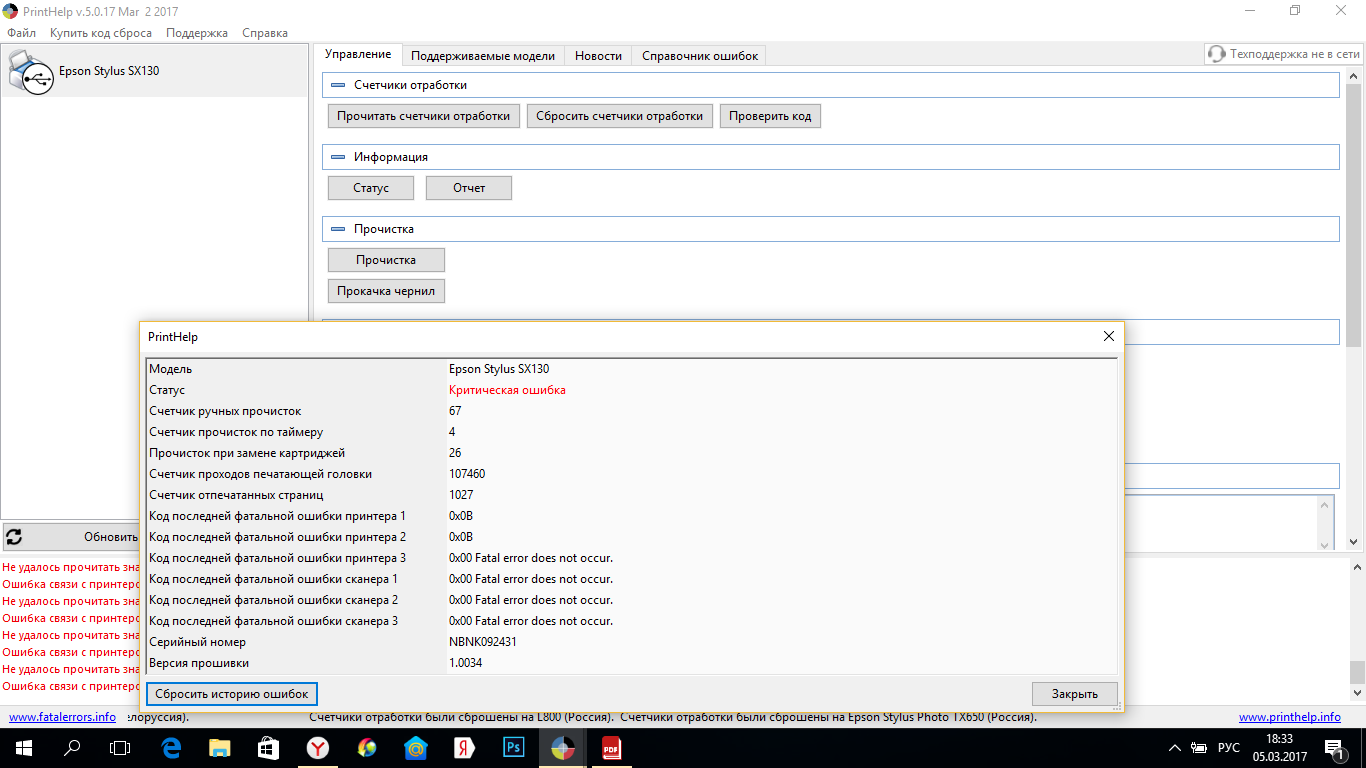The width and height of the screenshot is (1366, 768).
Task: Launch Yandex Browser with the red Y icon
Action: coord(317,747)
